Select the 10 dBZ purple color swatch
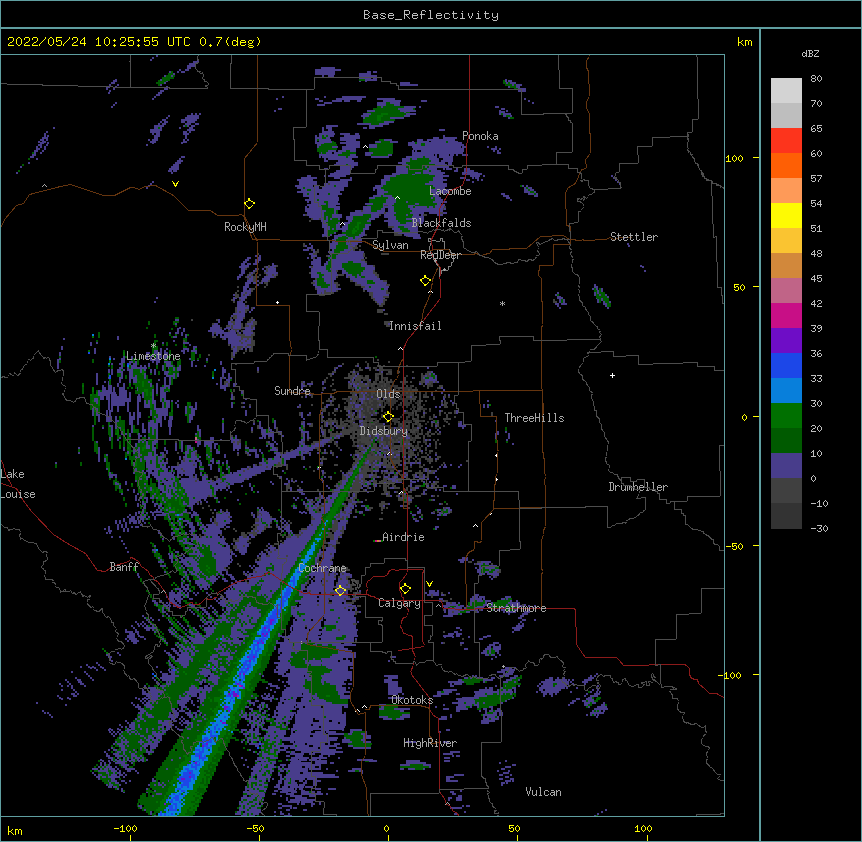 pyautogui.click(x=786, y=466)
